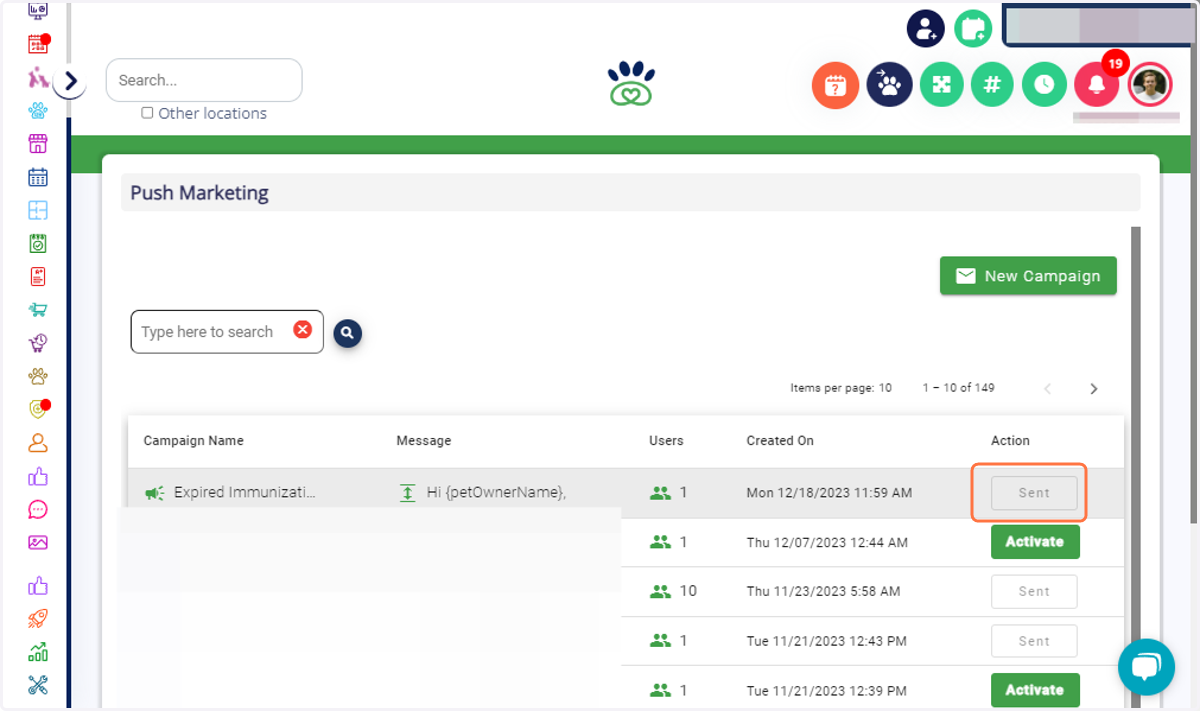Open the light blue paw sidebar icon
Viewport: 1200px width, 711px height.
(x=38, y=110)
